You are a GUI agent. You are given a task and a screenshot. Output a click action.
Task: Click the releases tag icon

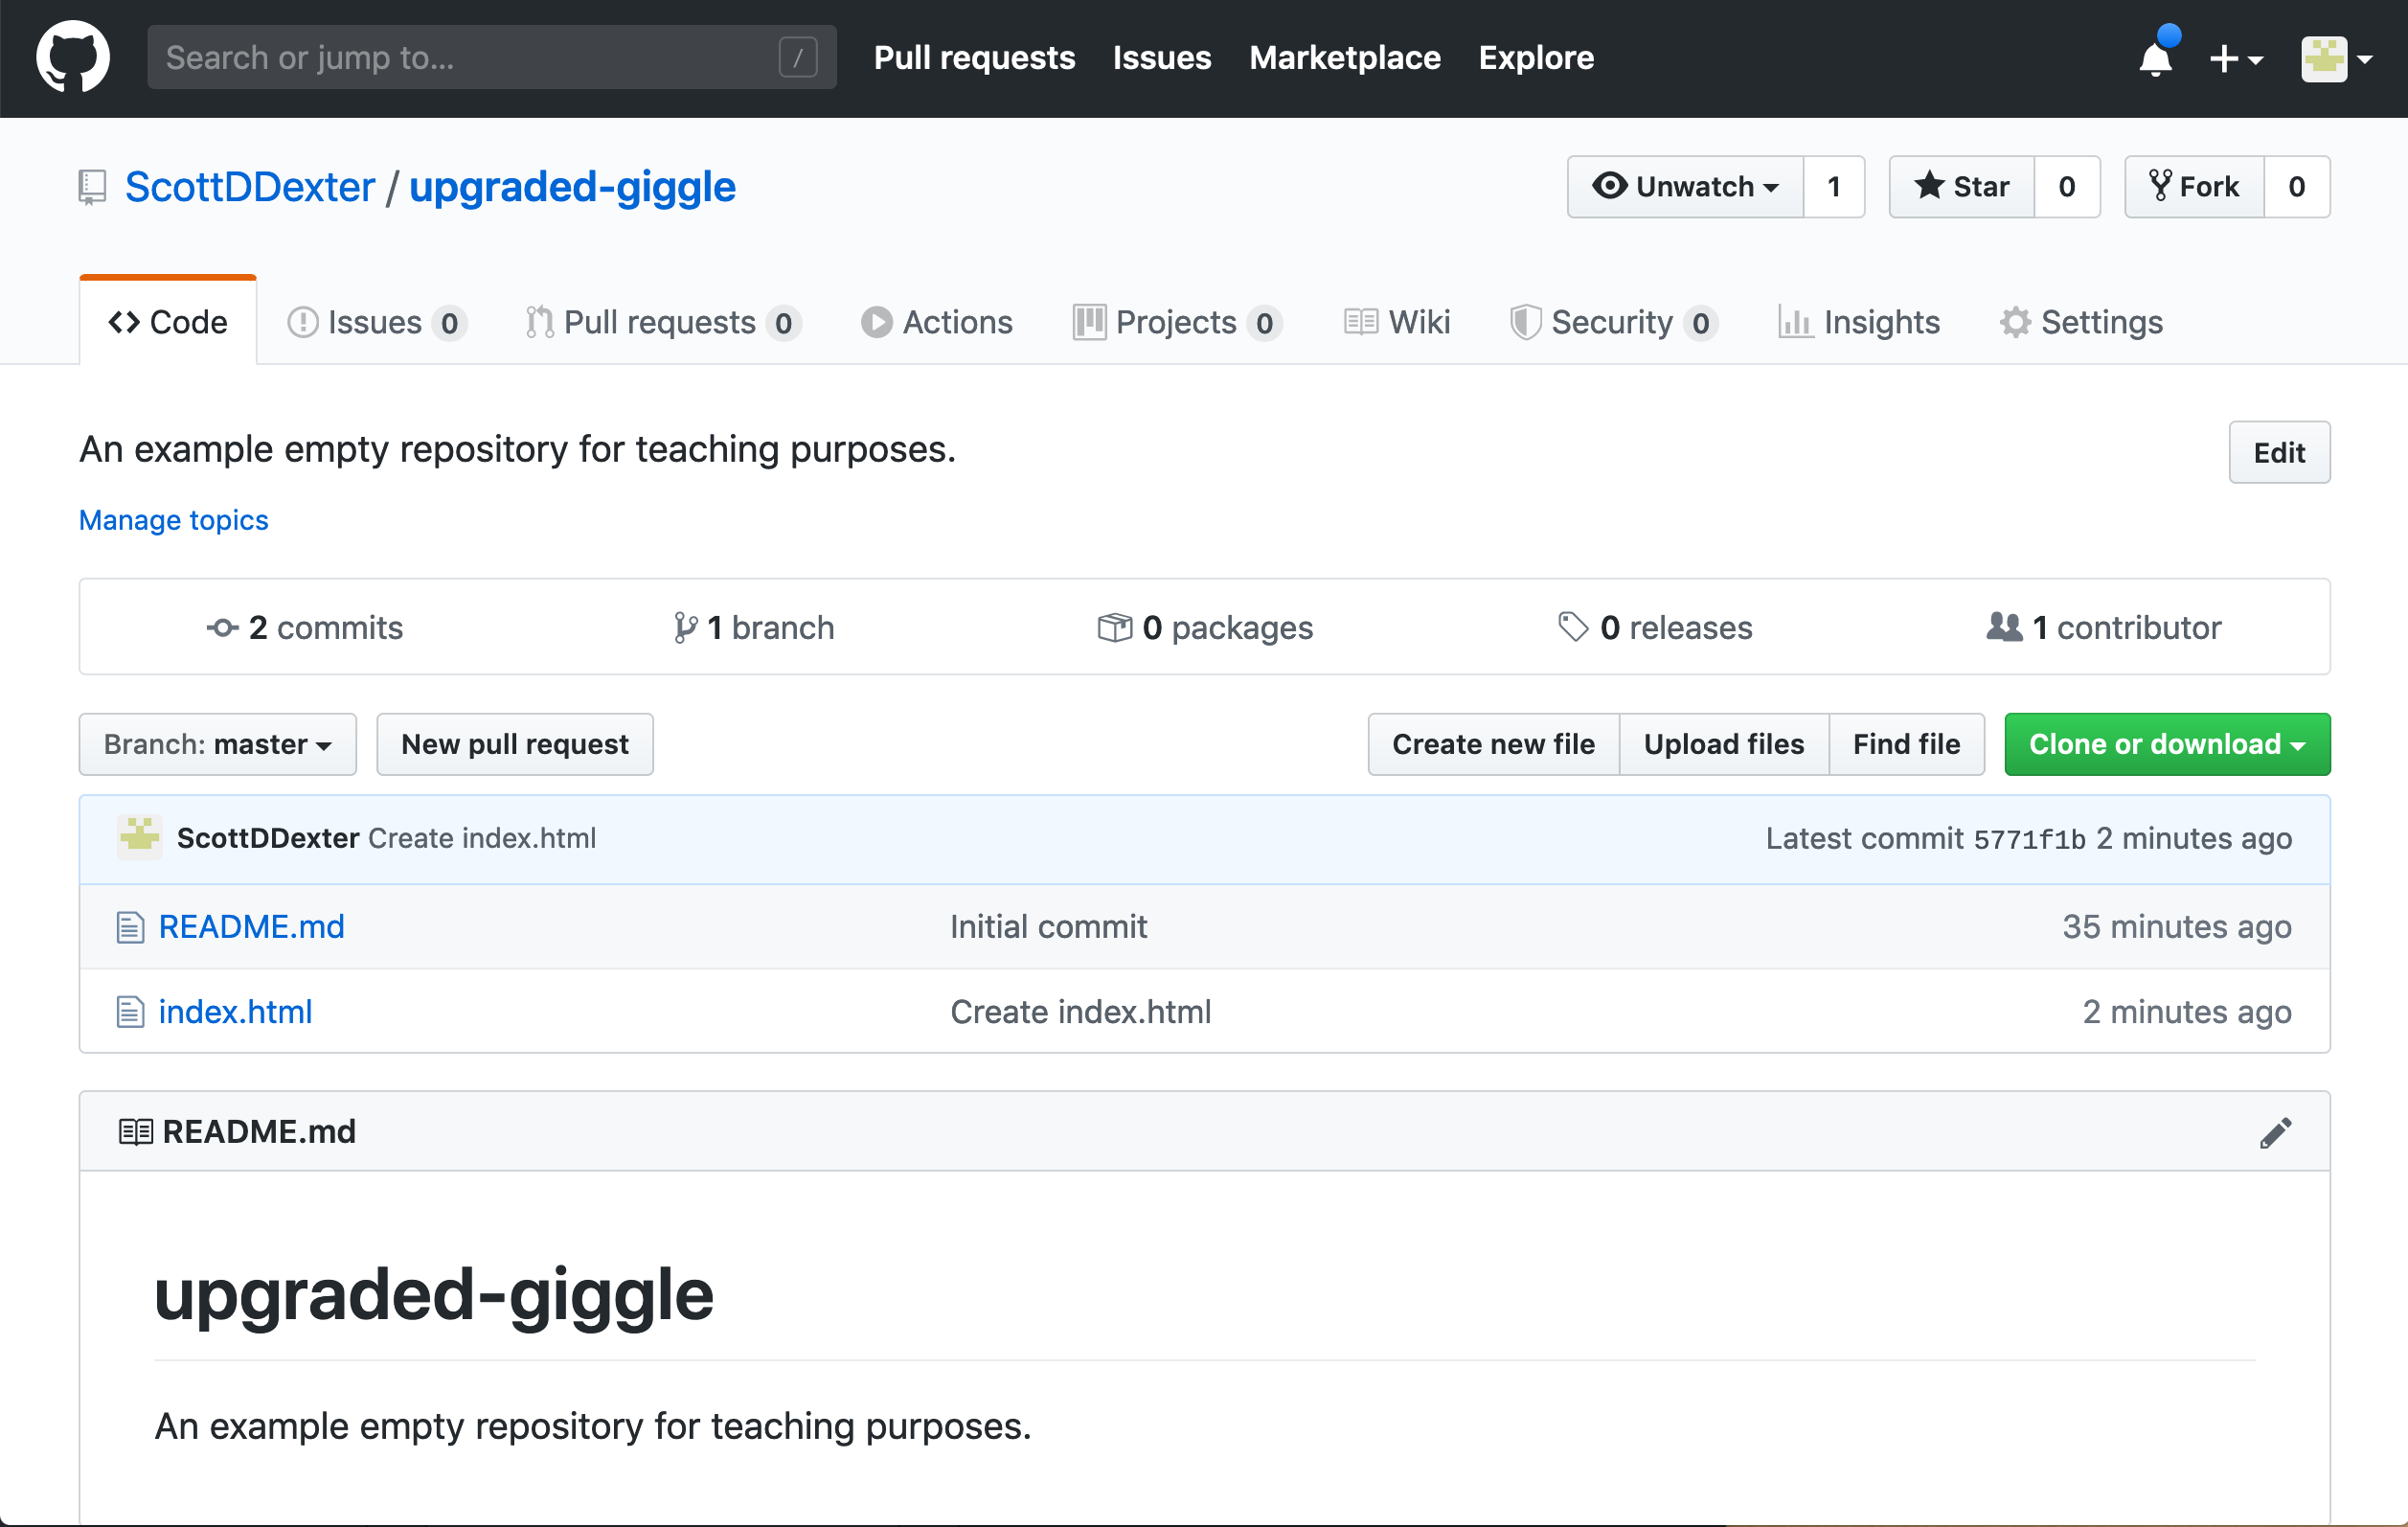[1573, 627]
